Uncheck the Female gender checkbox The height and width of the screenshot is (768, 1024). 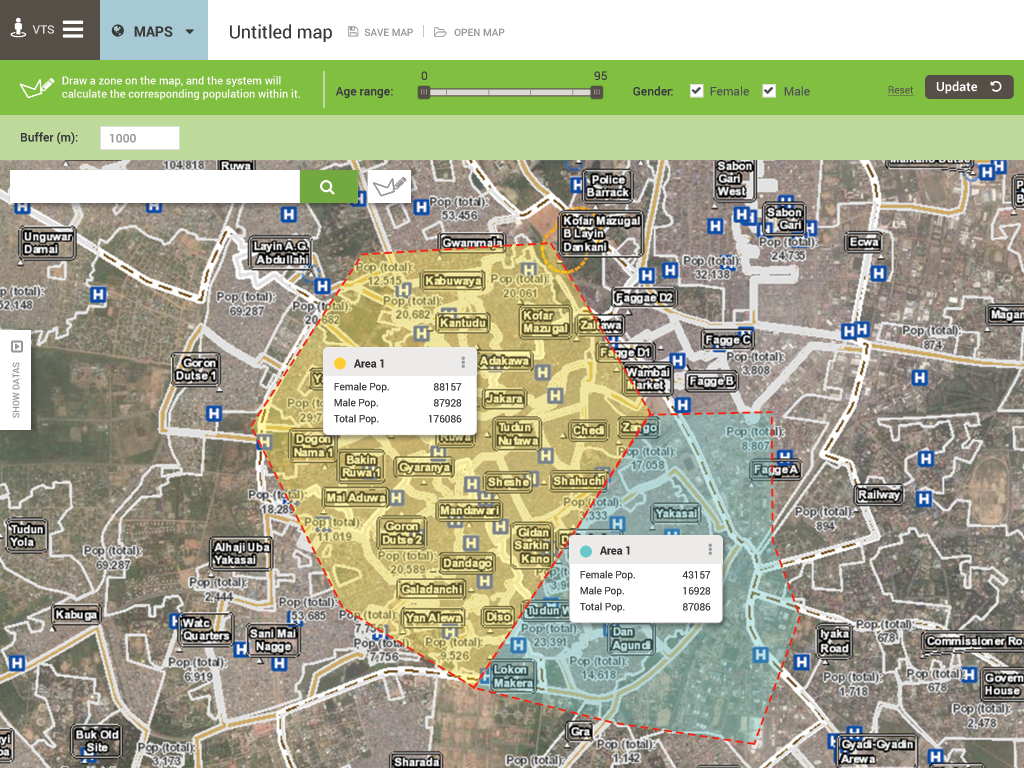[696, 91]
